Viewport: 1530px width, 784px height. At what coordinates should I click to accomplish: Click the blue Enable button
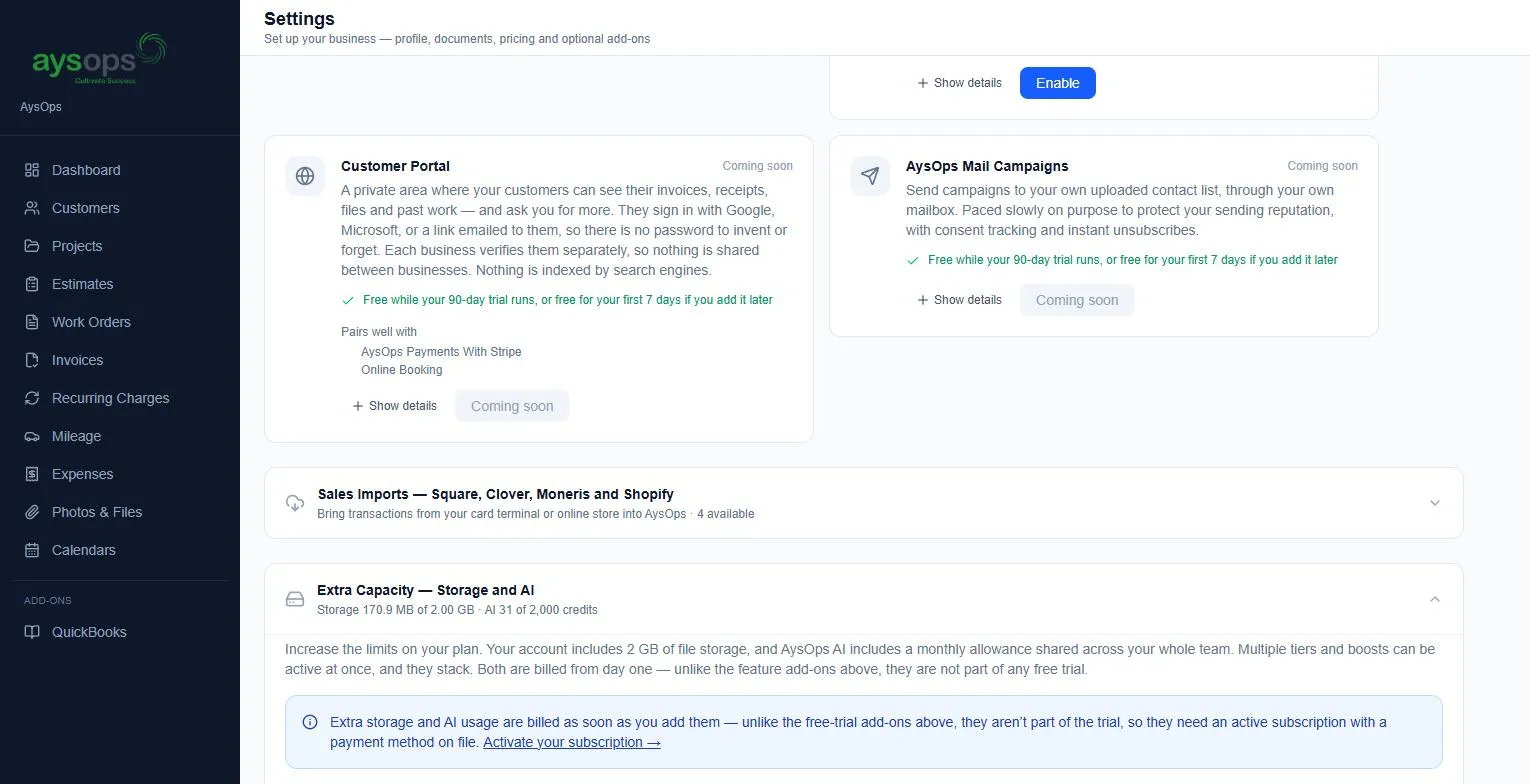click(1058, 83)
